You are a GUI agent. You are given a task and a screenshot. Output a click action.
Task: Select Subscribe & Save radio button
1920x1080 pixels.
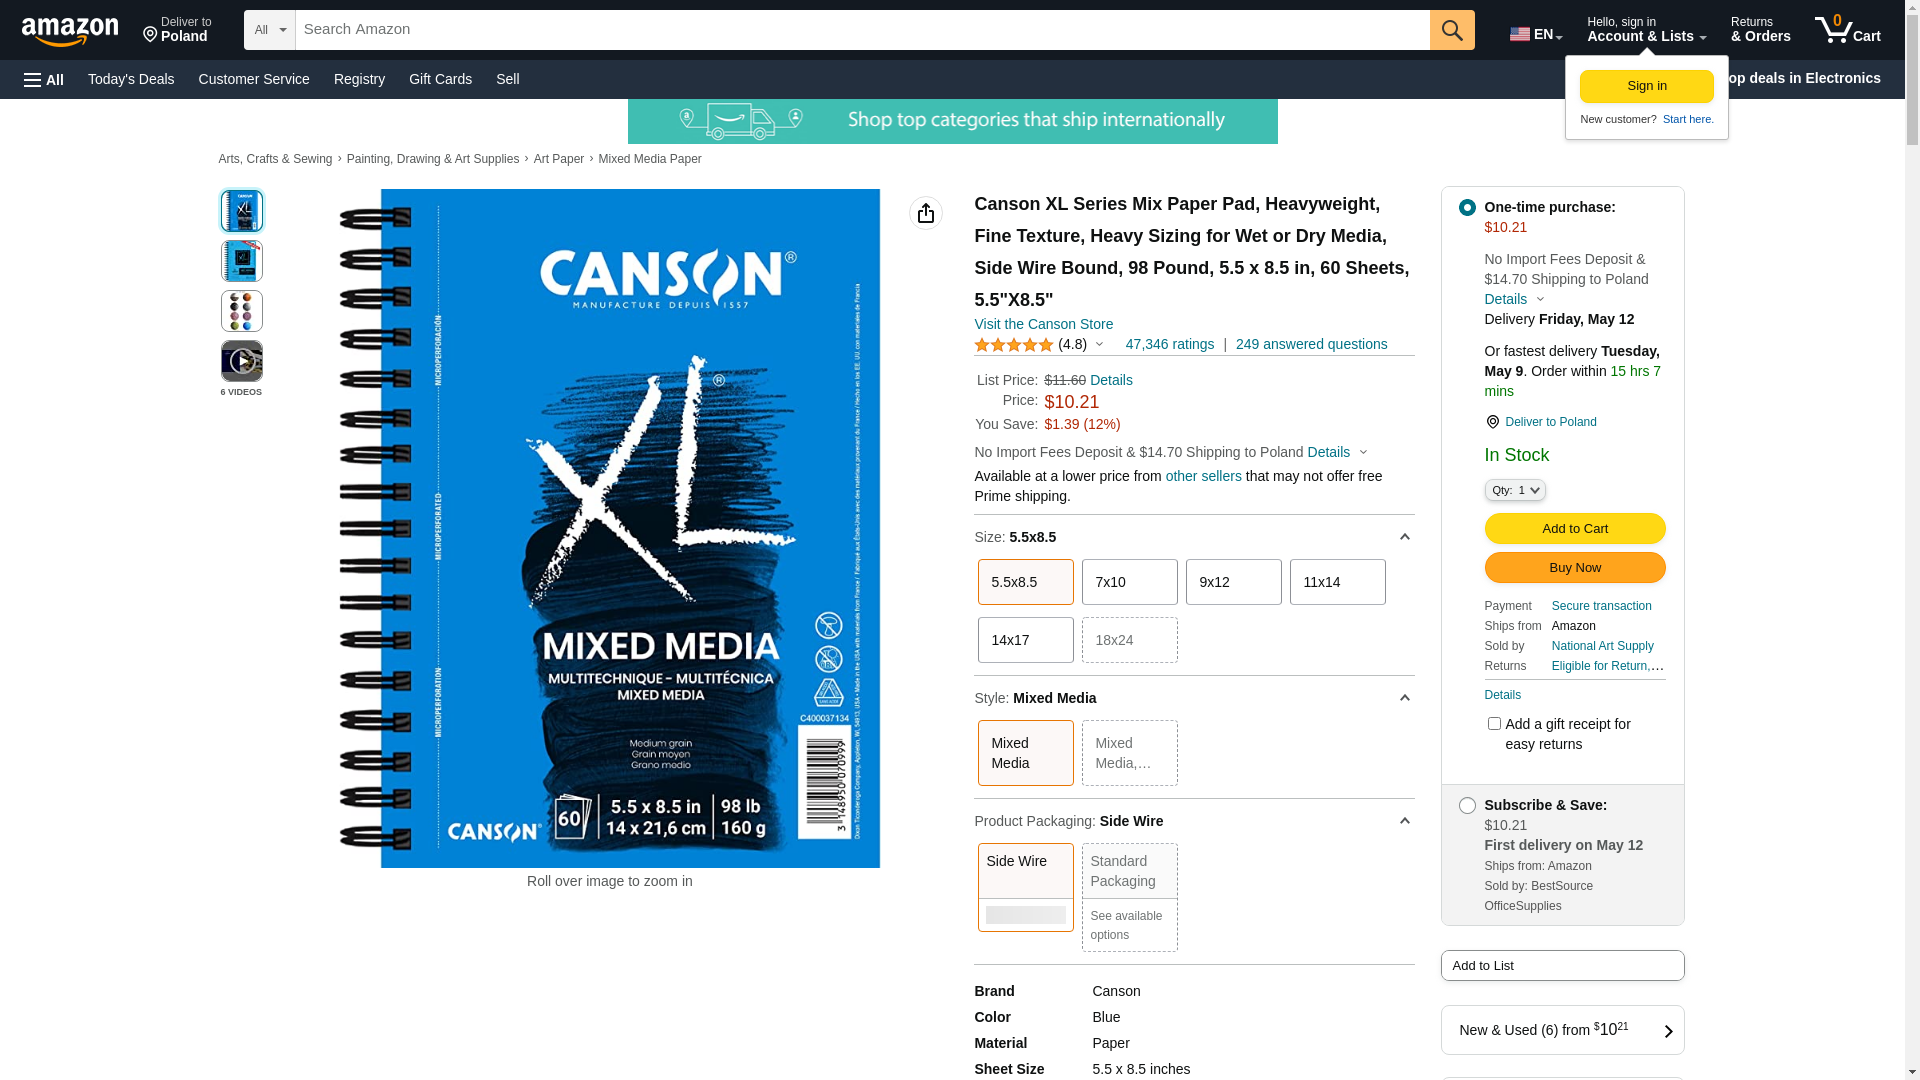(x=1467, y=806)
